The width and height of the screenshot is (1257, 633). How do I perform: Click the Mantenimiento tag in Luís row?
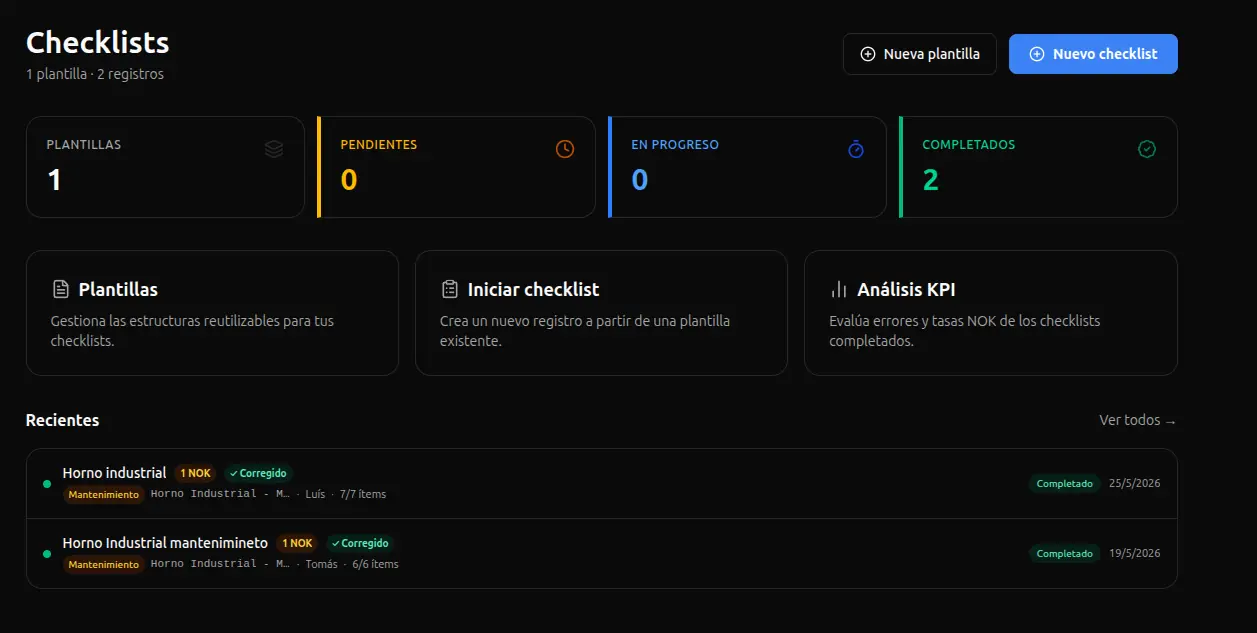point(104,494)
